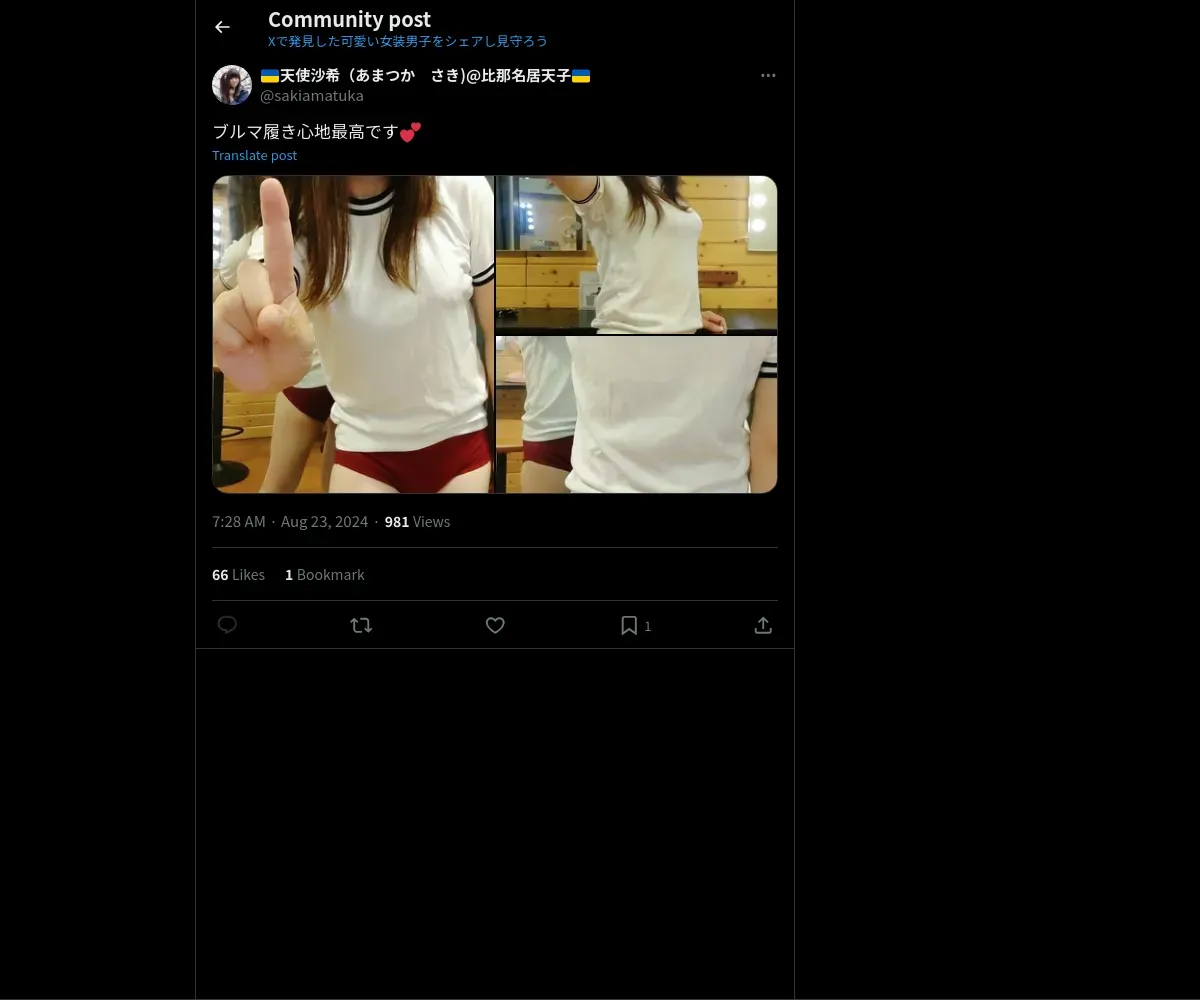Viewport: 1200px width, 1000px height.
Task: Click the 7:28 AM Aug 23 timestamp
Action: pyautogui.click(x=290, y=522)
